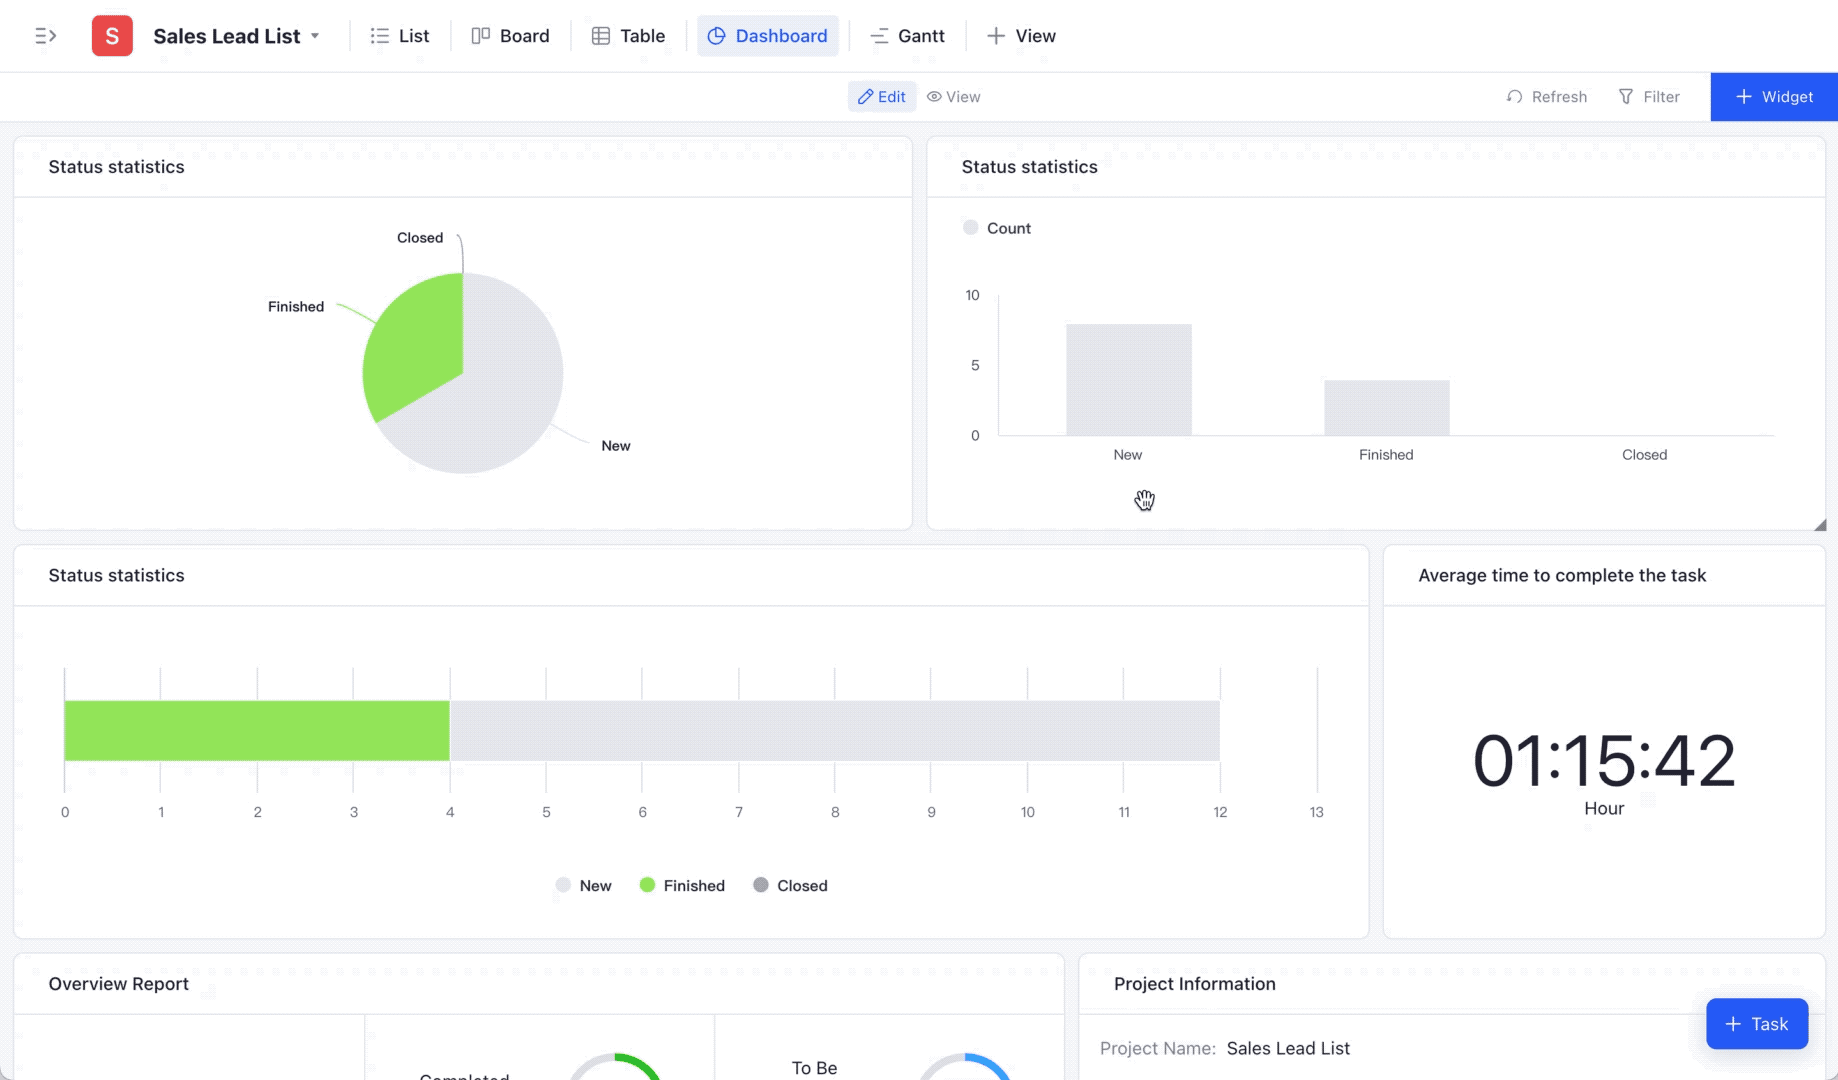Click the Table view grid icon
The width and height of the screenshot is (1838, 1080).
point(600,36)
